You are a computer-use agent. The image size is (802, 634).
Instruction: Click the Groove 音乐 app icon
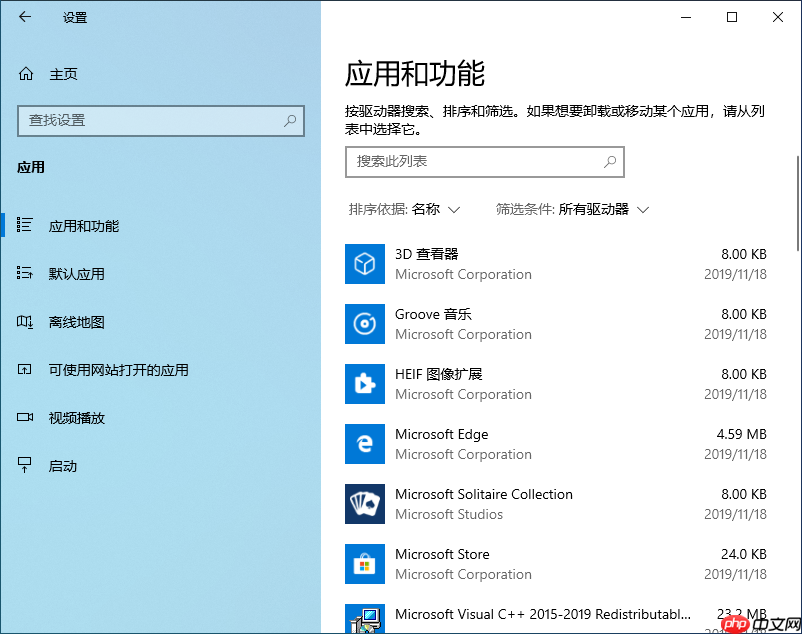[365, 324]
